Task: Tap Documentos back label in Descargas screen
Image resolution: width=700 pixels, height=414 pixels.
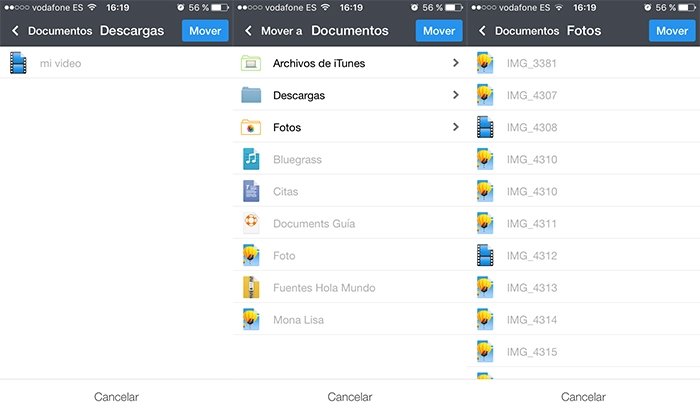Action: (60, 31)
